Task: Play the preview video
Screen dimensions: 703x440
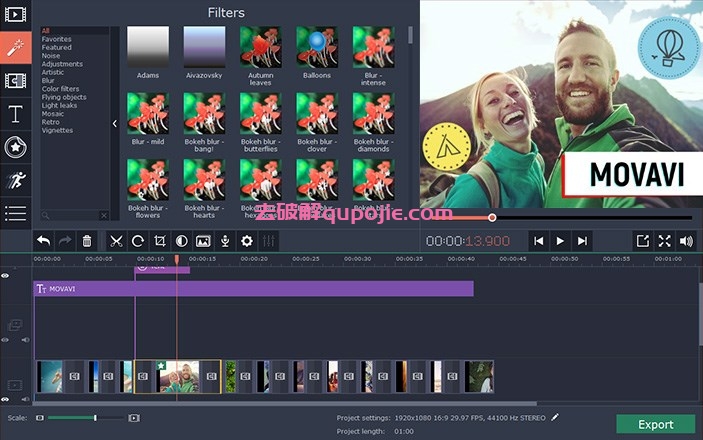Action: 560,241
